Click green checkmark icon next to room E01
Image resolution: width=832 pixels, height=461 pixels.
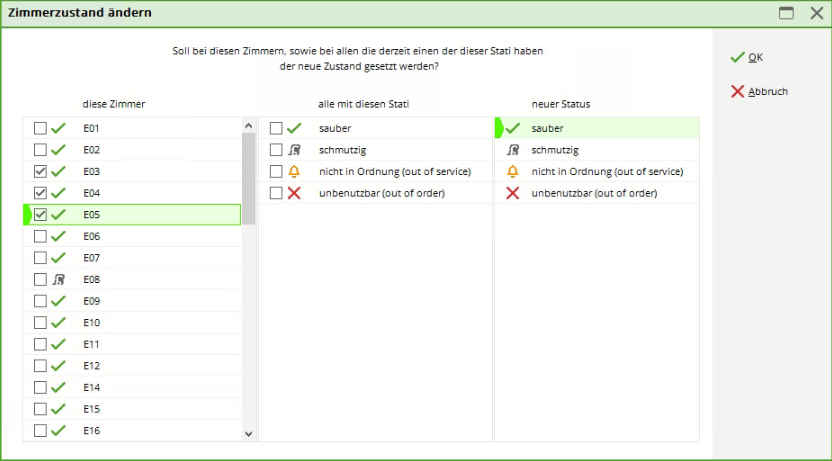click(59, 128)
